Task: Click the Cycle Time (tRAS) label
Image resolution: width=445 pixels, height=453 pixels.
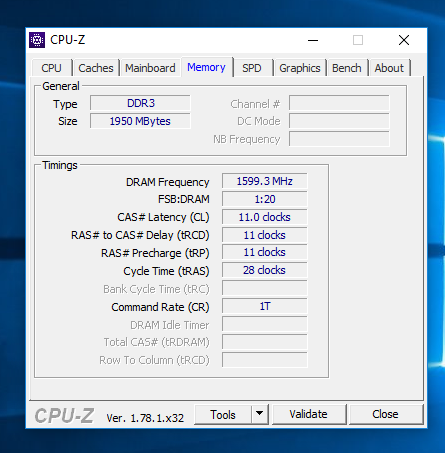Action: [x=166, y=271]
